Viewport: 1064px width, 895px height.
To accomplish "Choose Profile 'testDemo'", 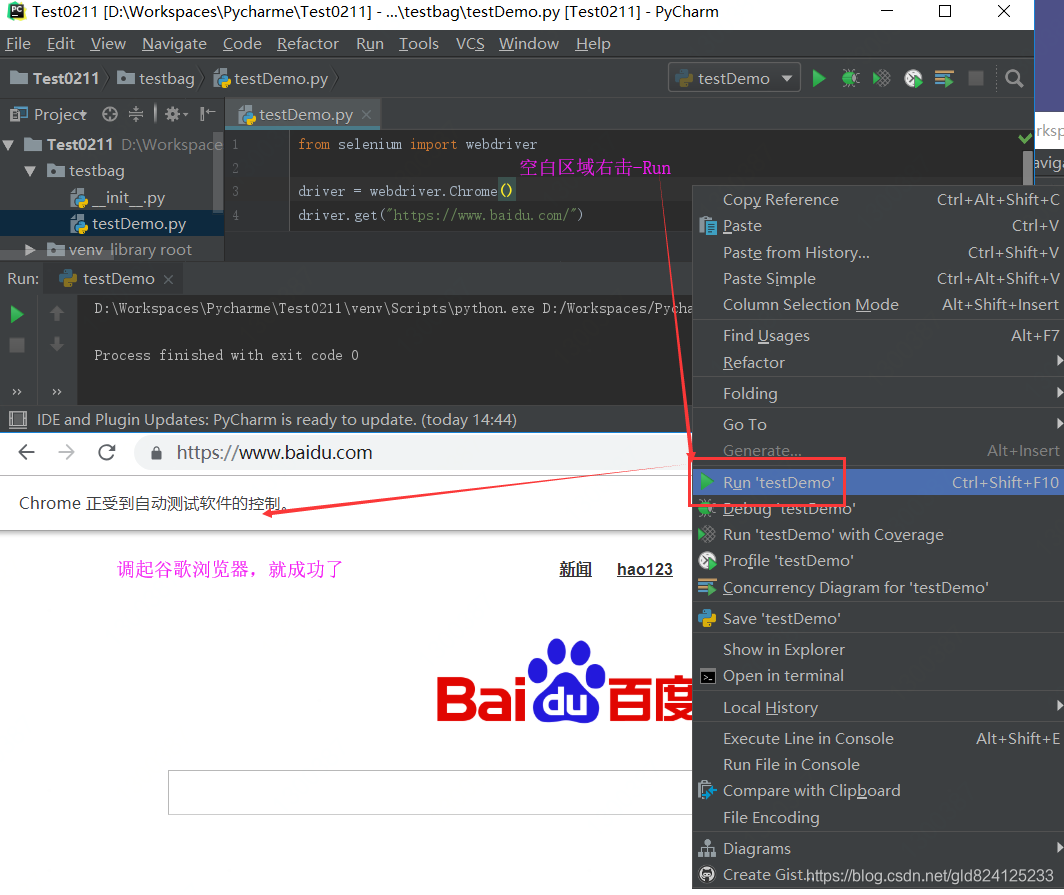I will 878,560.
